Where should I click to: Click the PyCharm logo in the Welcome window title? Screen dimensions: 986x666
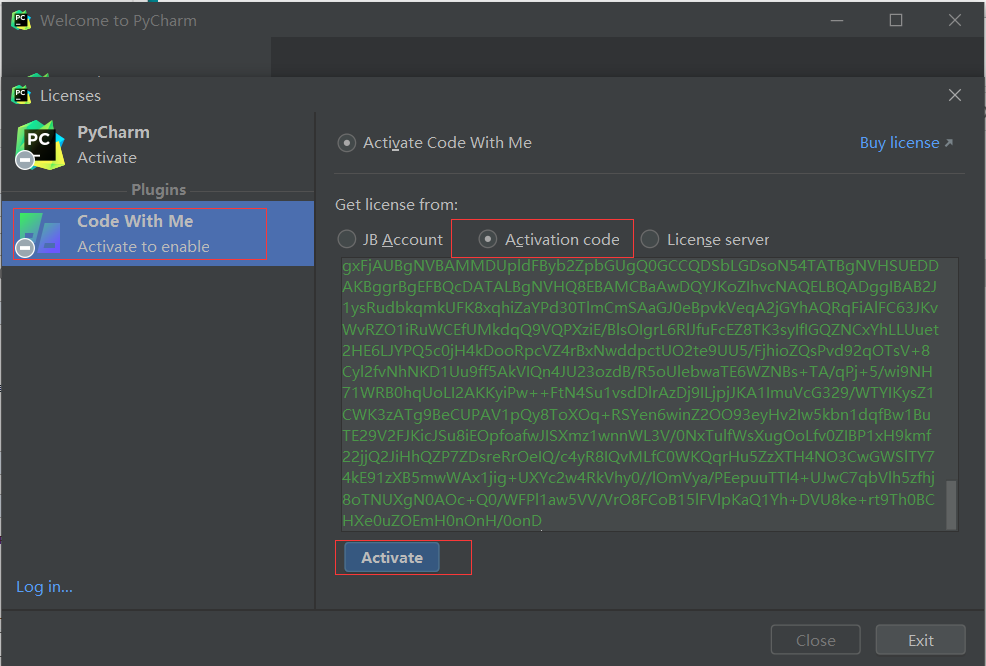21,20
